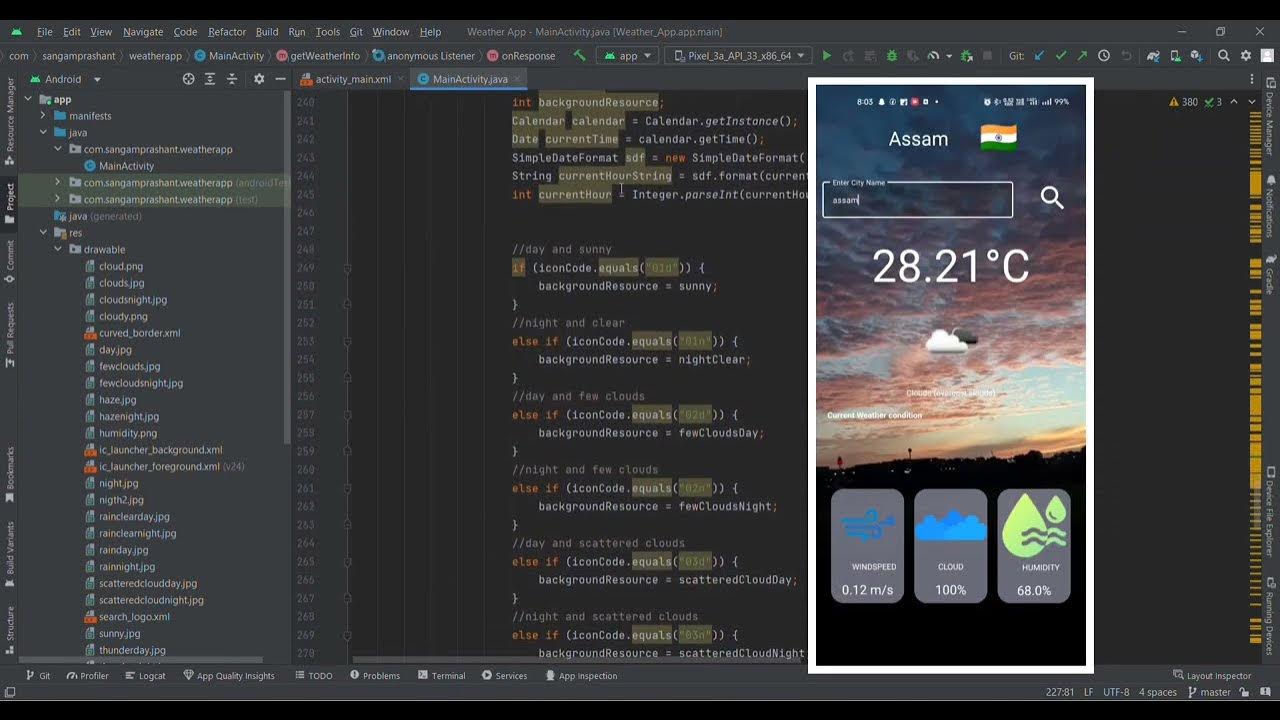The image size is (1280, 720).
Task: Click the search magnifier in weather app
Action: 1051,198
